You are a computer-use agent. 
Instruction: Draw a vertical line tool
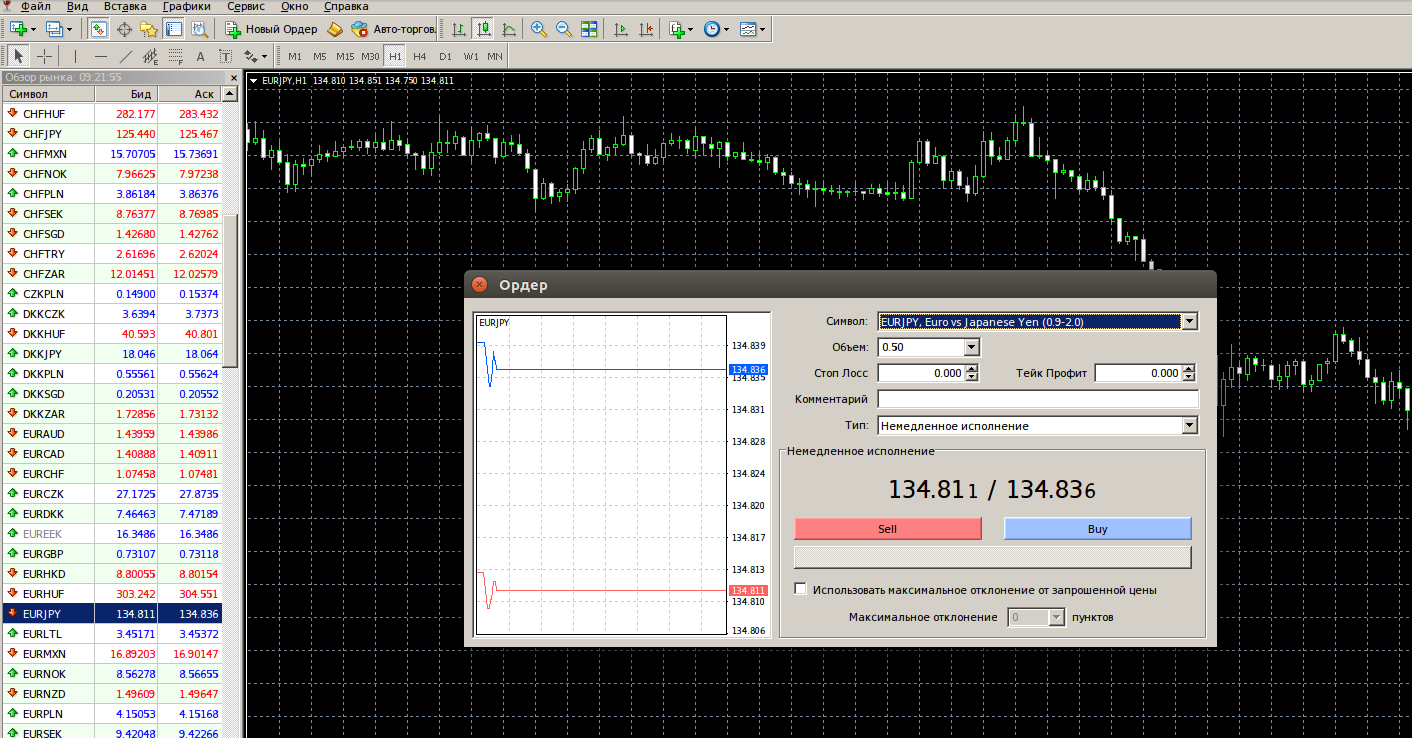[76, 56]
